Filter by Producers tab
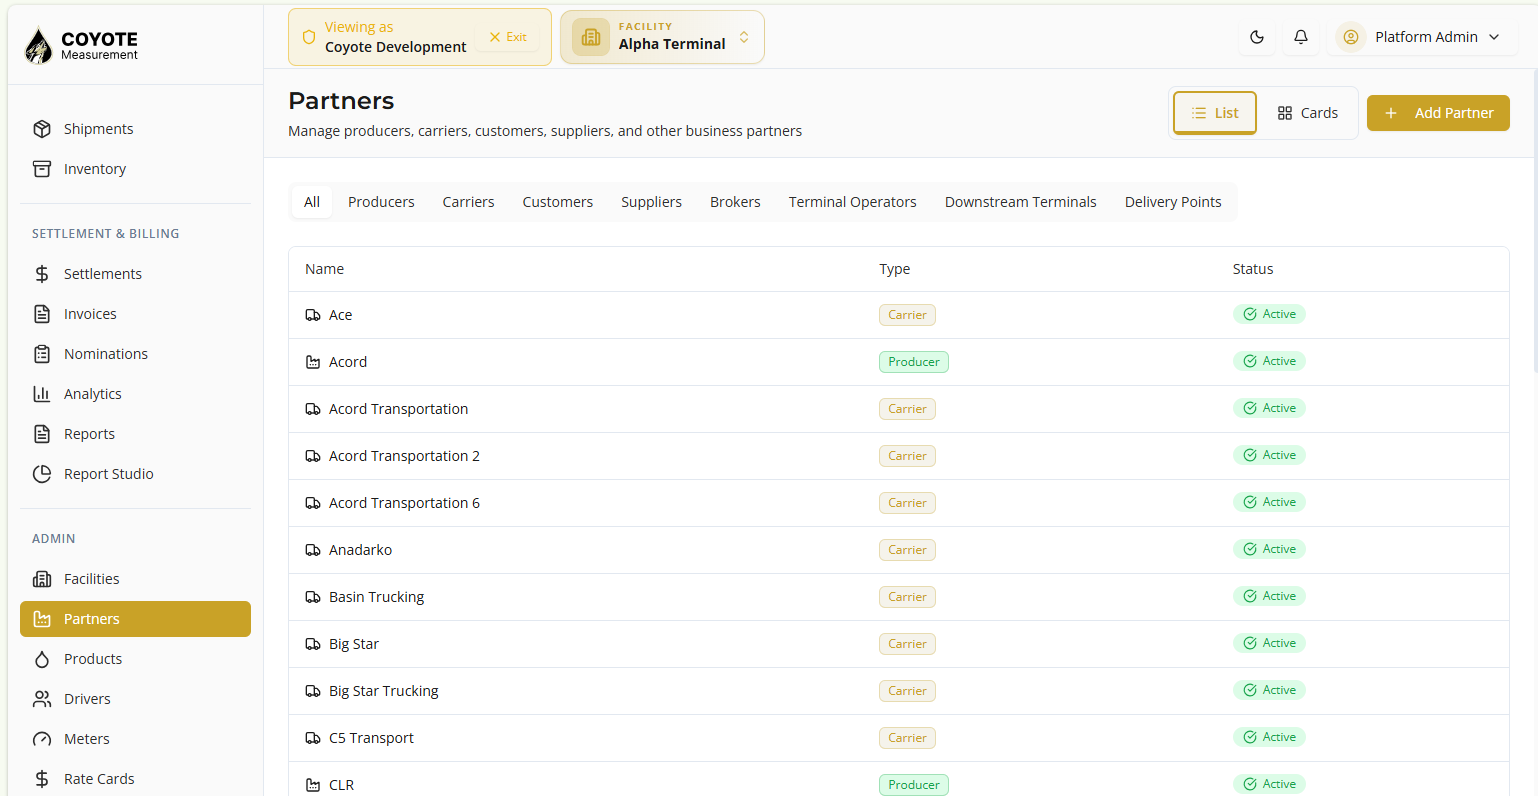The width and height of the screenshot is (1538, 796). coord(381,202)
